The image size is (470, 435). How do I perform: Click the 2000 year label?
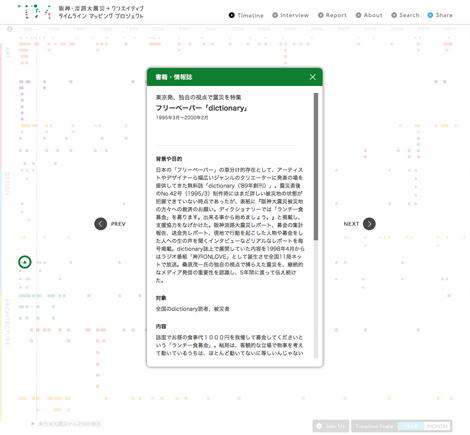(158, 29)
